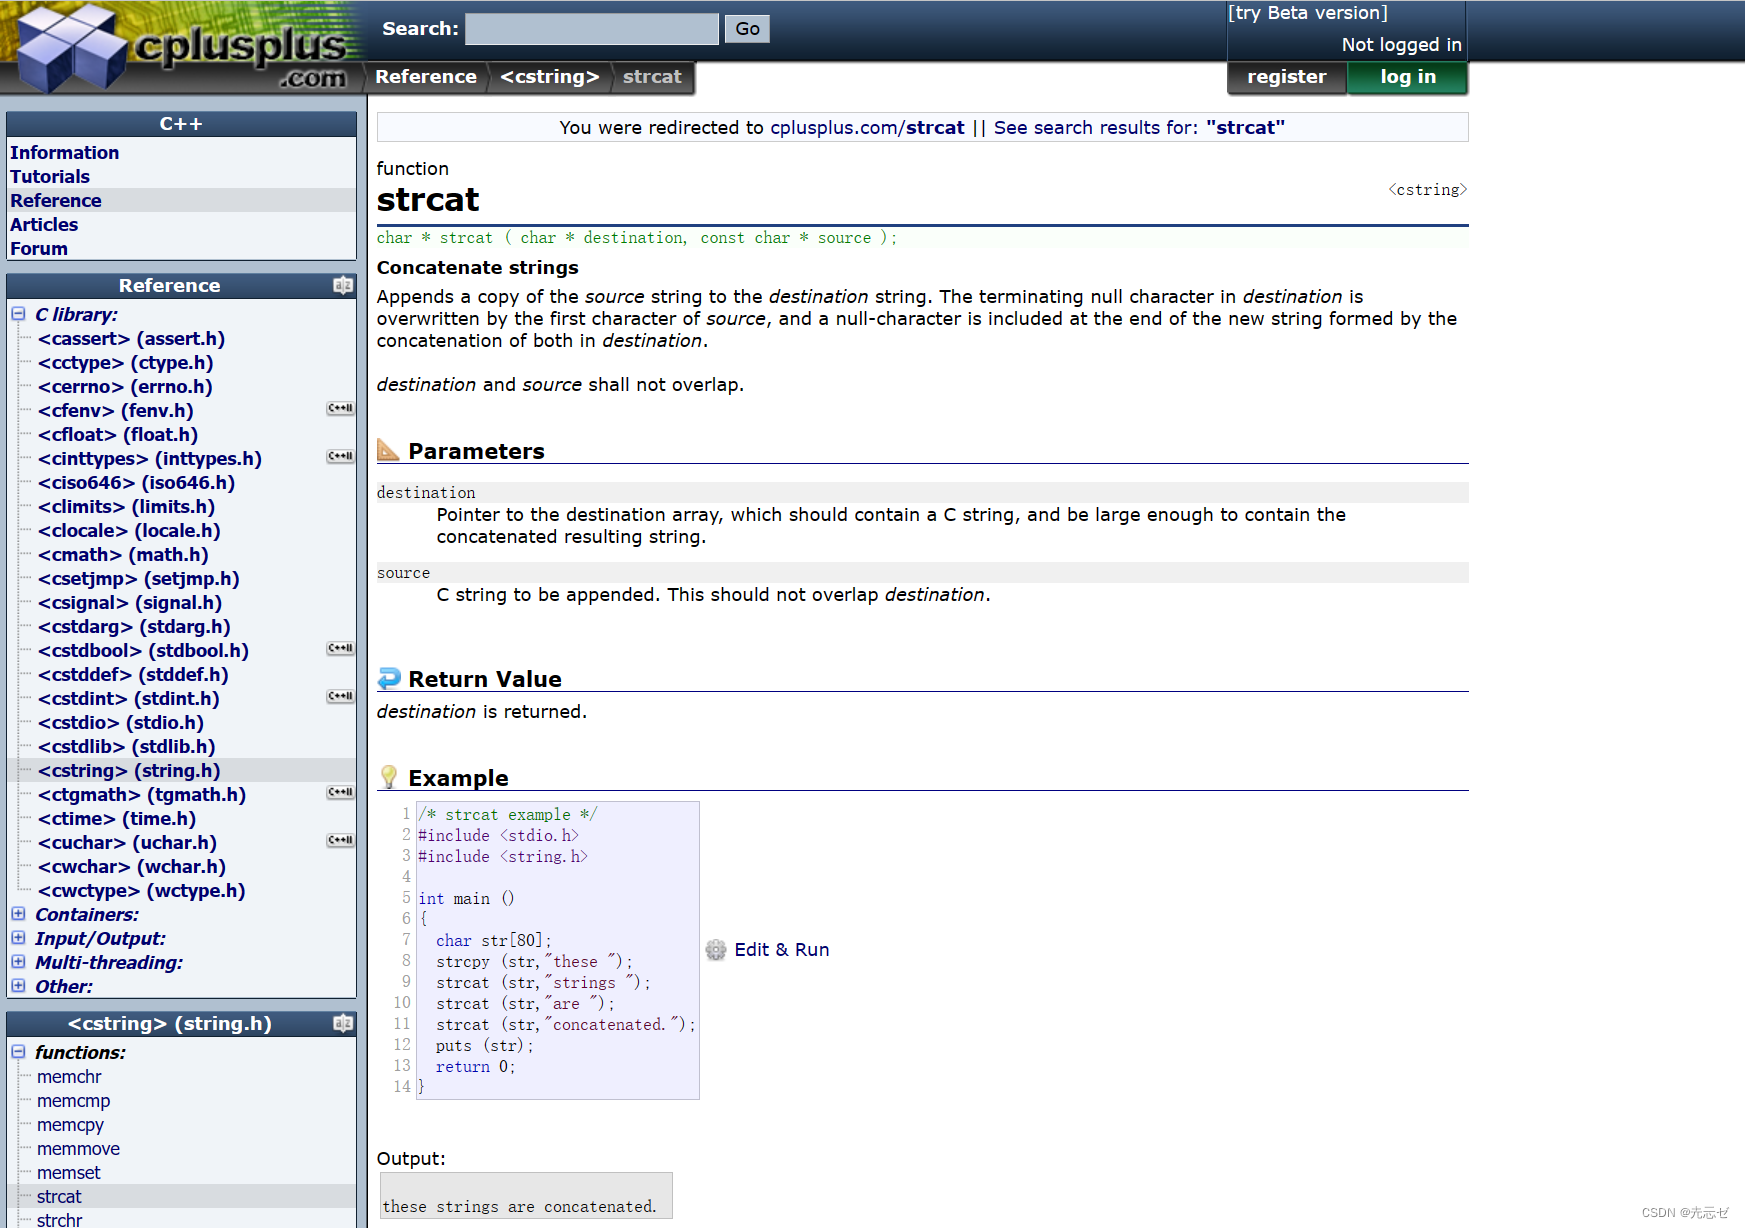The width and height of the screenshot is (1745, 1228).
Task: Expand the Containers tree node
Action: (18, 914)
